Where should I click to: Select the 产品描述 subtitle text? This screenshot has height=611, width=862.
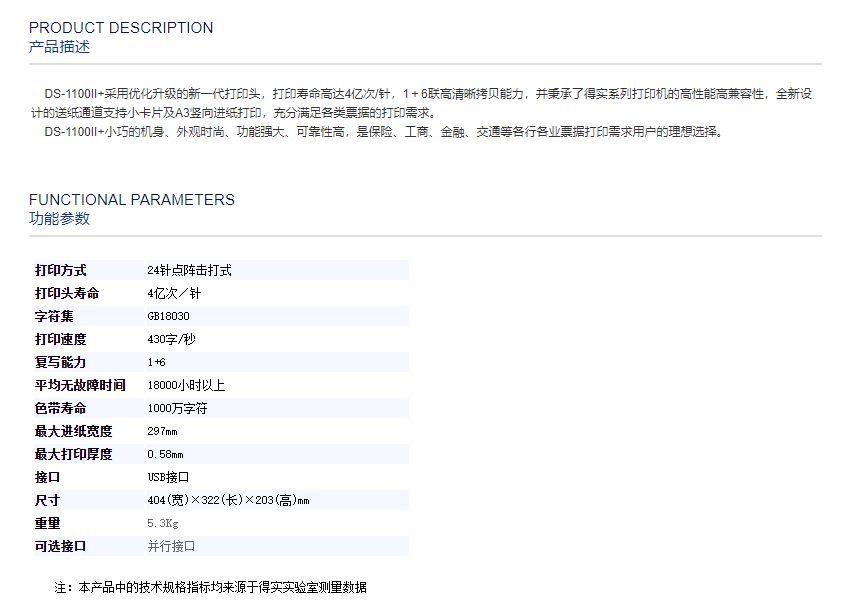(x=58, y=45)
